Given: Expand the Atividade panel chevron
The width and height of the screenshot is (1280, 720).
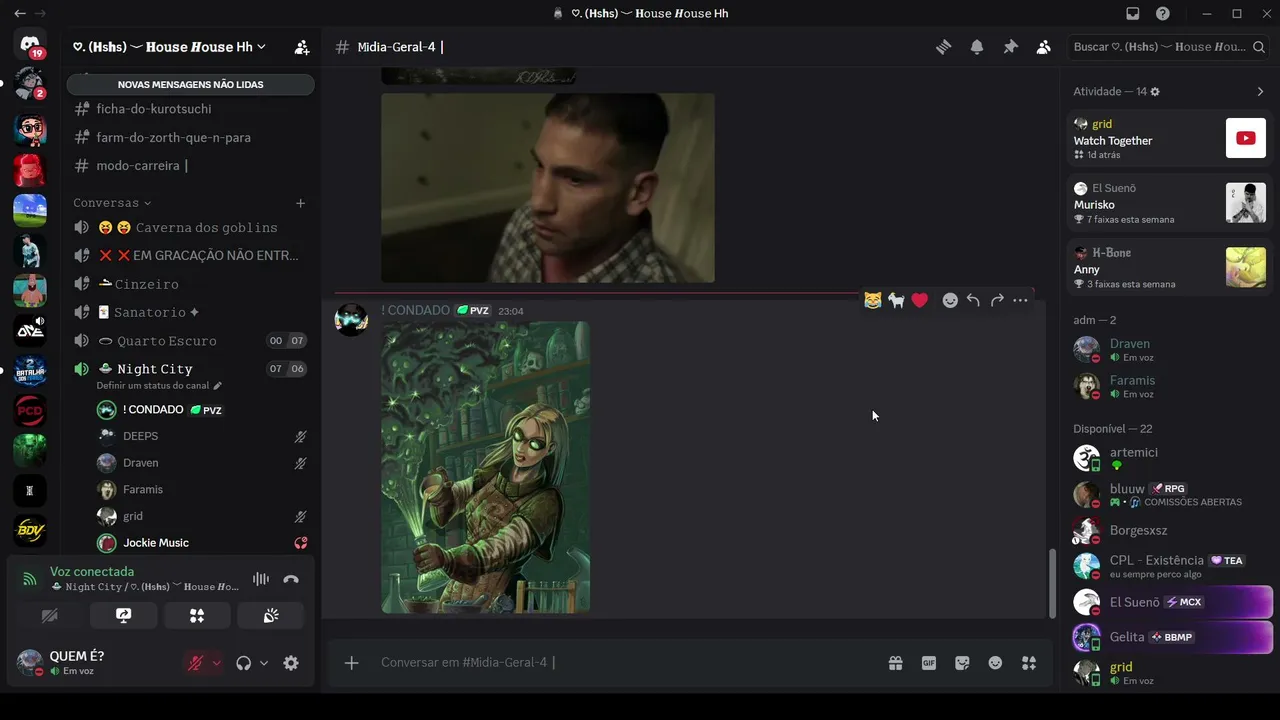Looking at the screenshot, I should pyautogui.click(x=1260, y=92).
